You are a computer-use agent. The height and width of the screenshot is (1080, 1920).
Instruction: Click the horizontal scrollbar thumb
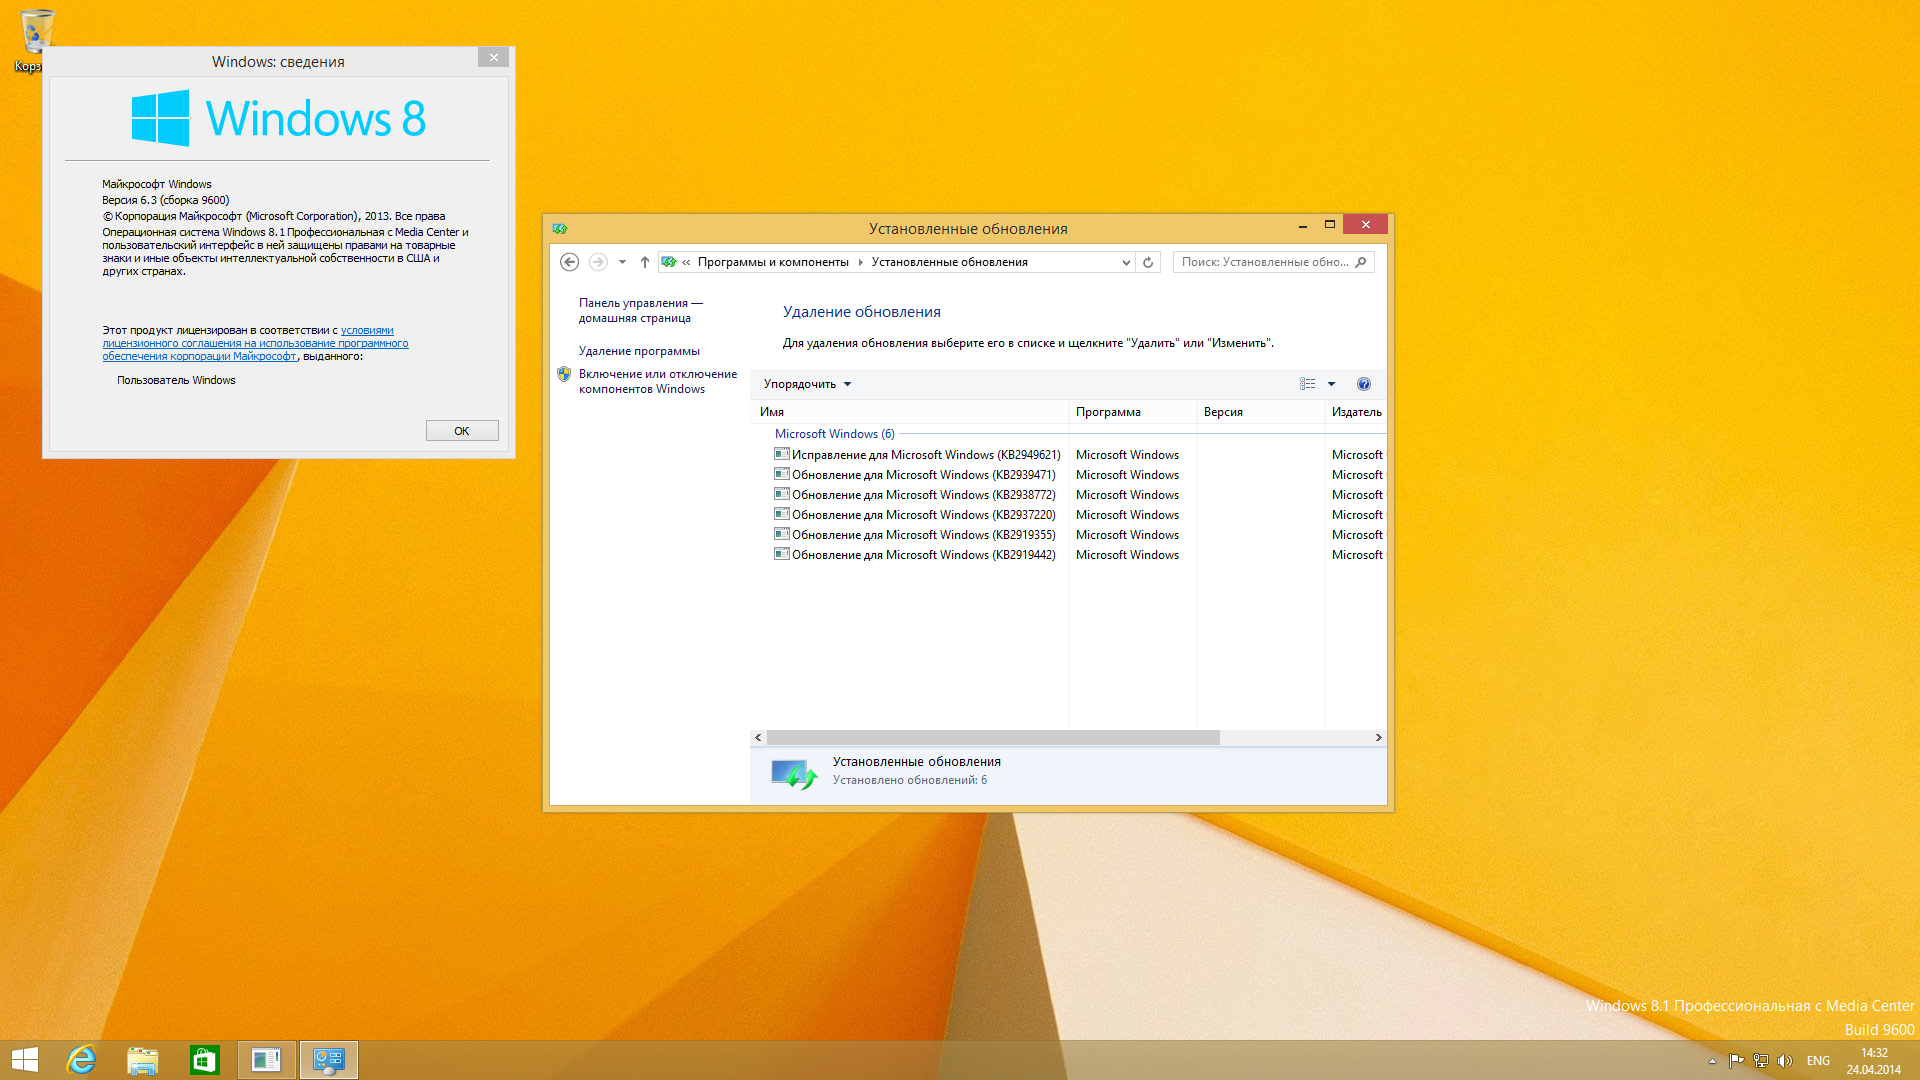(993, 738)
